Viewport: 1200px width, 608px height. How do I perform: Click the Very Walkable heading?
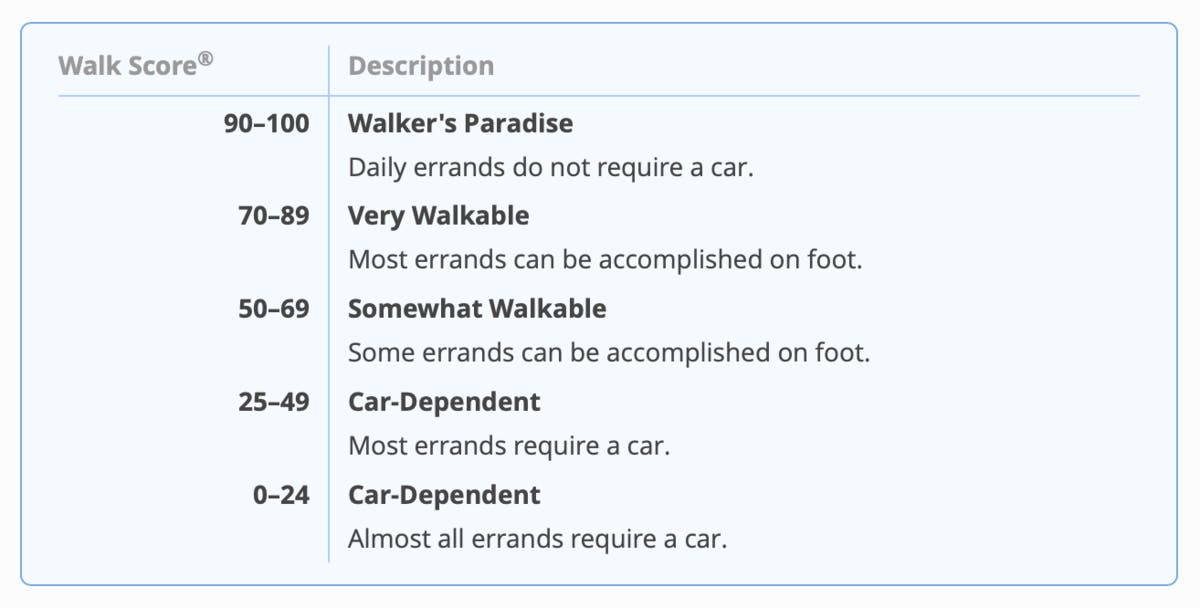[x=438, y=216]
